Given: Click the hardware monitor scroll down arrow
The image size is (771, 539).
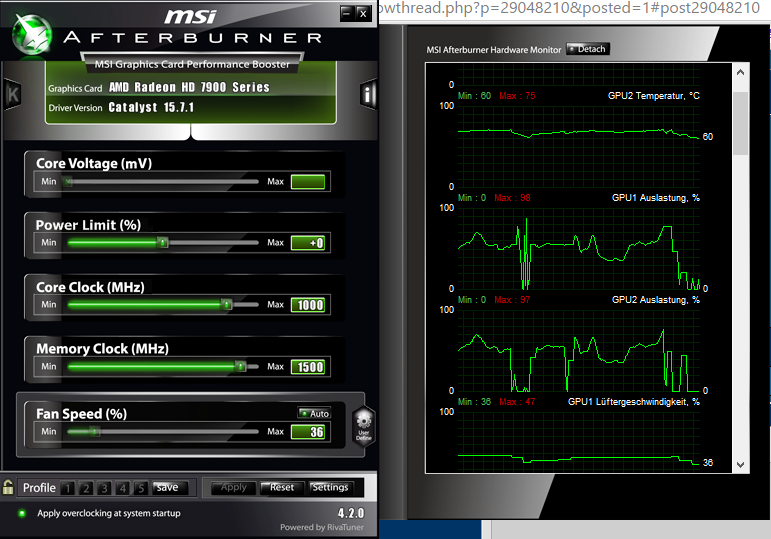Looking at the screenshot, I should tap(741, 465).
